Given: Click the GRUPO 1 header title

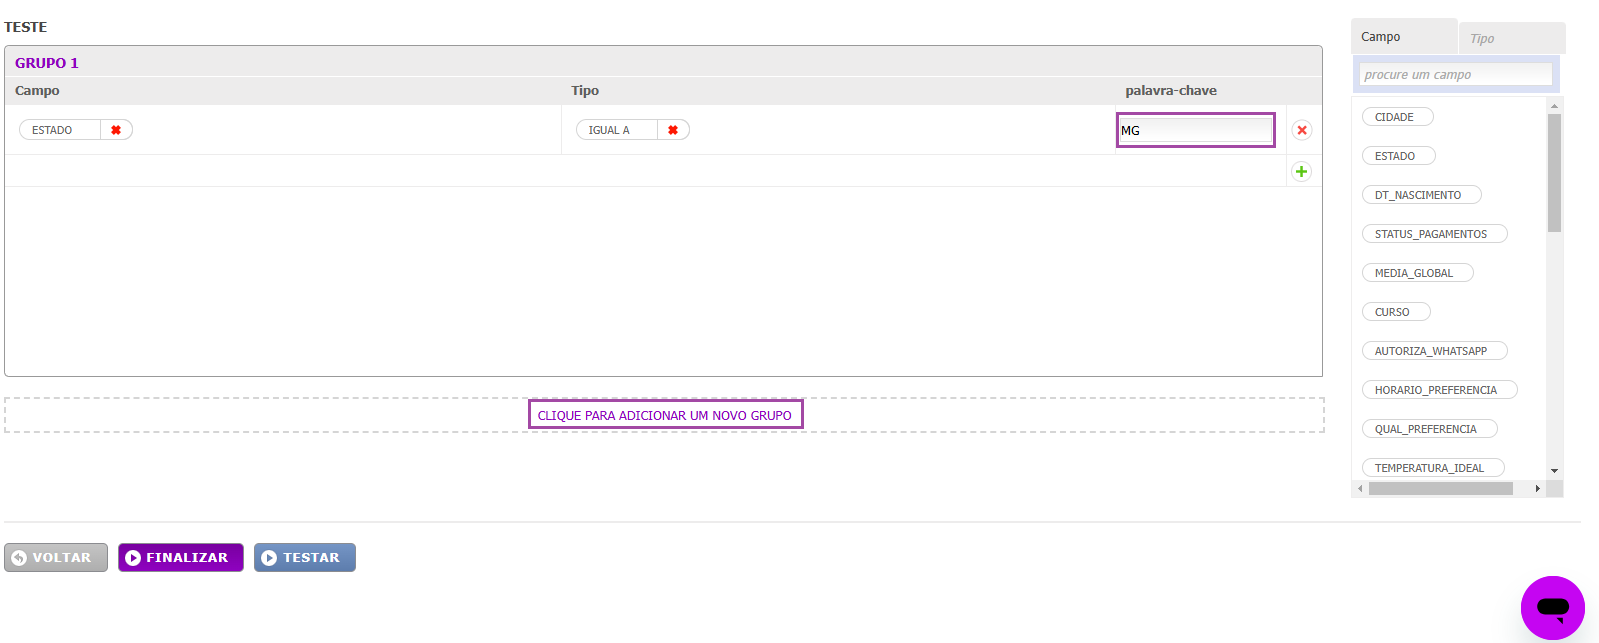Looking at the screenshot, I should [x=47, y=63].
